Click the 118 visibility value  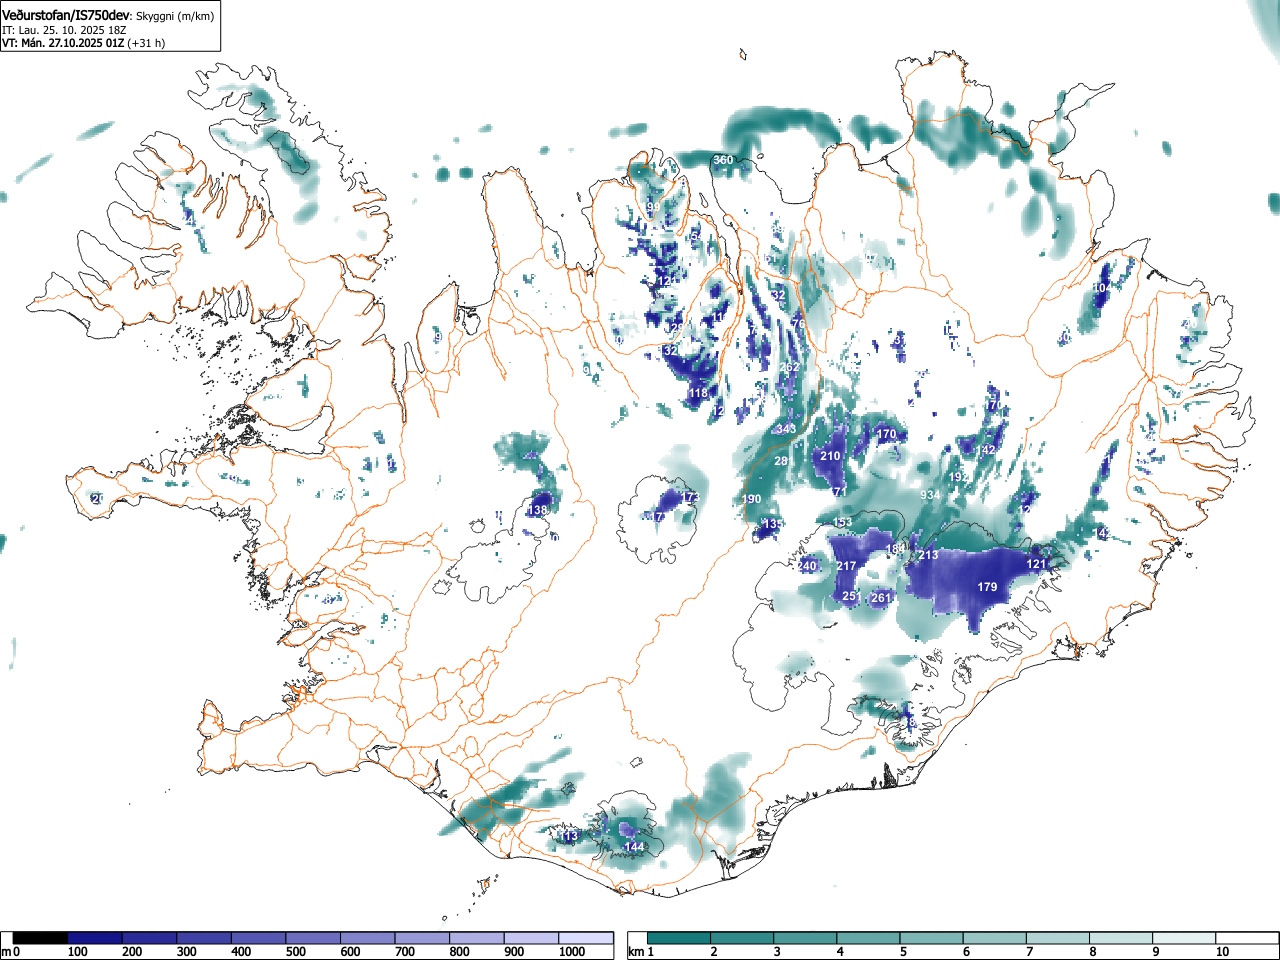[698, 393]
